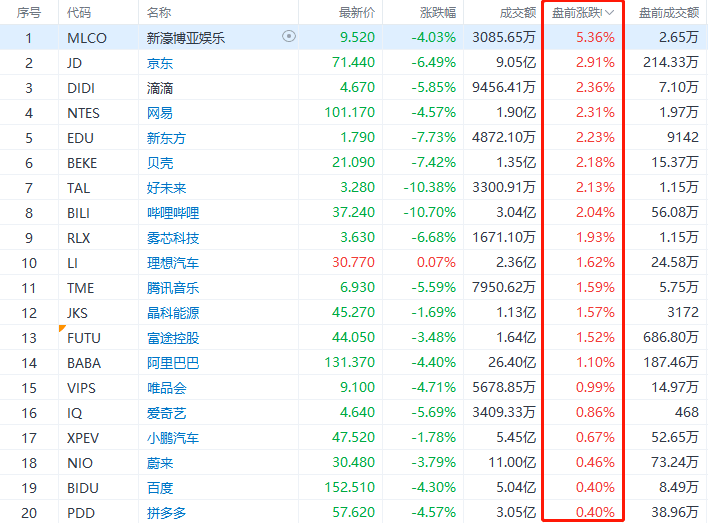Open the 京东 stock link

tap(160, 63)
